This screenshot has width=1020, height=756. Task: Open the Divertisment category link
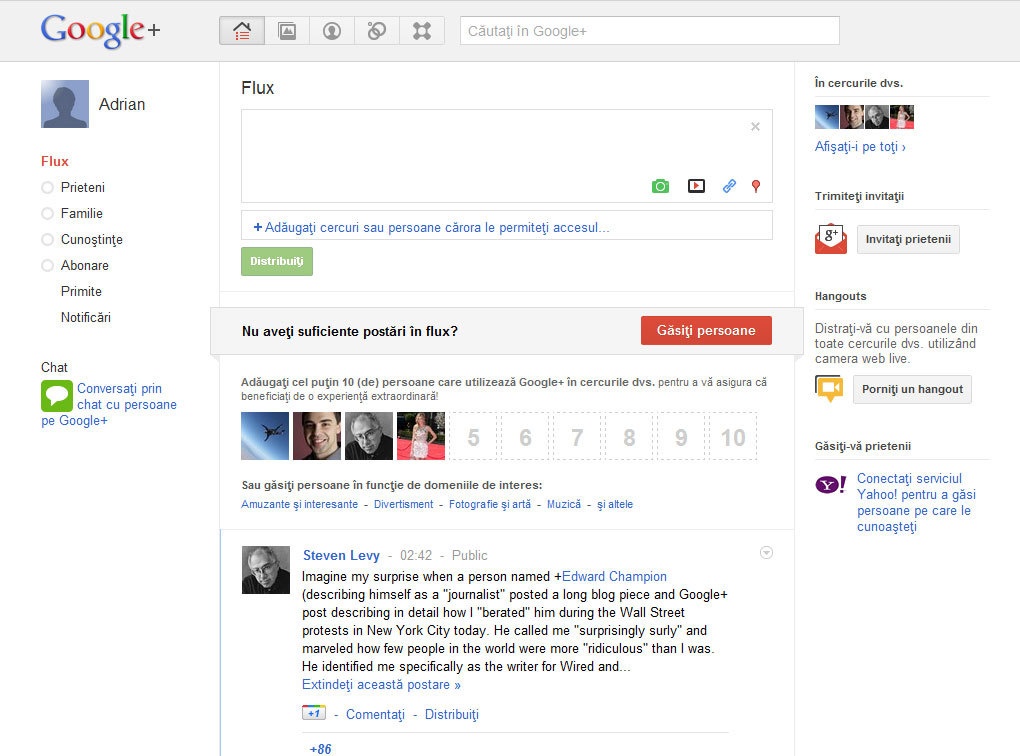pos(403,504)
